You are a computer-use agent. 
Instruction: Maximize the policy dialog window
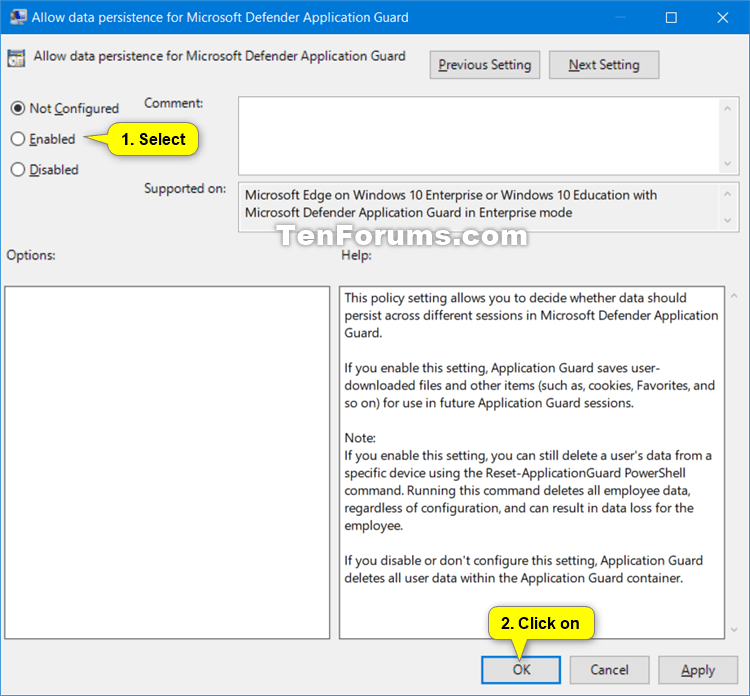[x=671, y=18]
